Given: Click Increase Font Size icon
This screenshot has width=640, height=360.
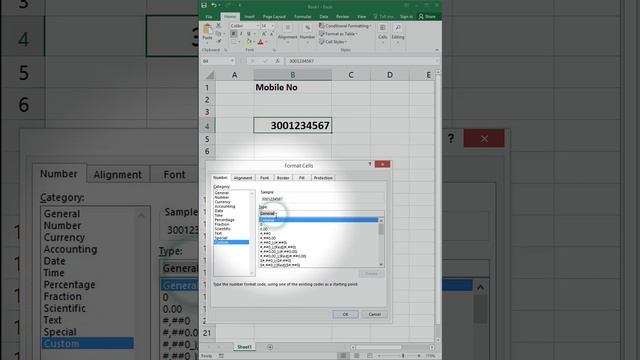Looking at the screenshot, I should [x=264, y=34].
